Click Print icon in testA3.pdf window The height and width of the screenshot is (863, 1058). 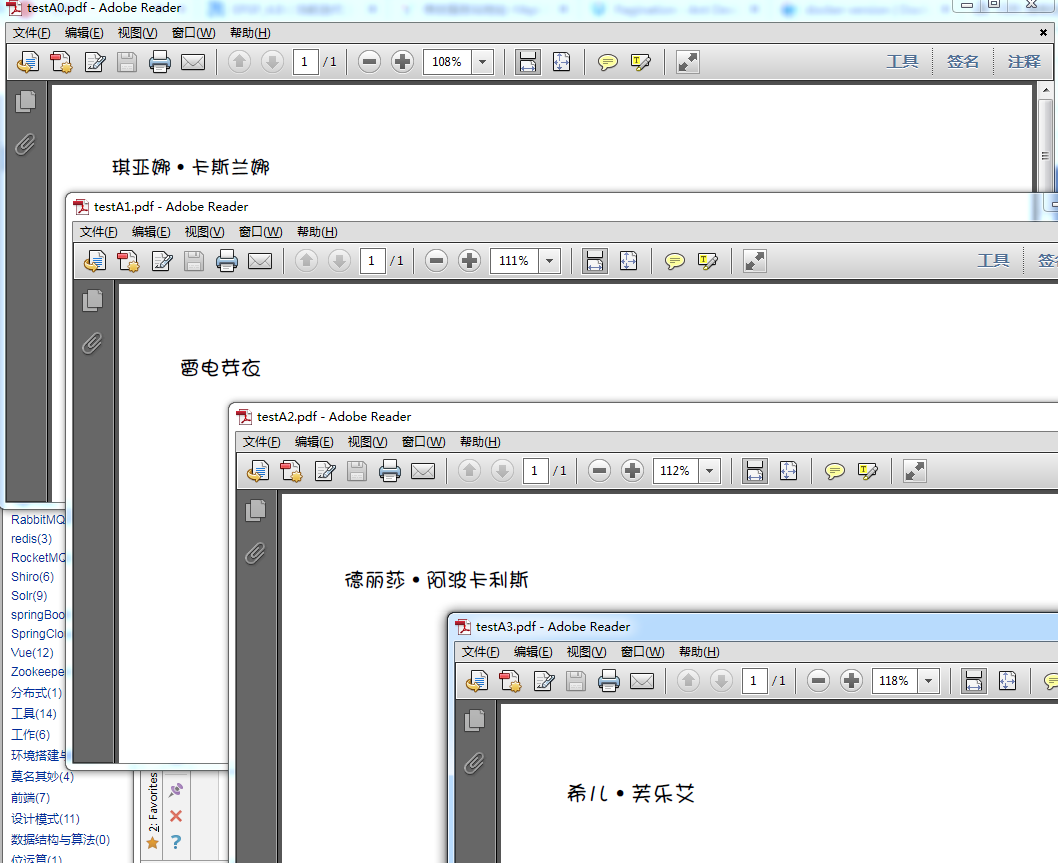click(609, 681)
